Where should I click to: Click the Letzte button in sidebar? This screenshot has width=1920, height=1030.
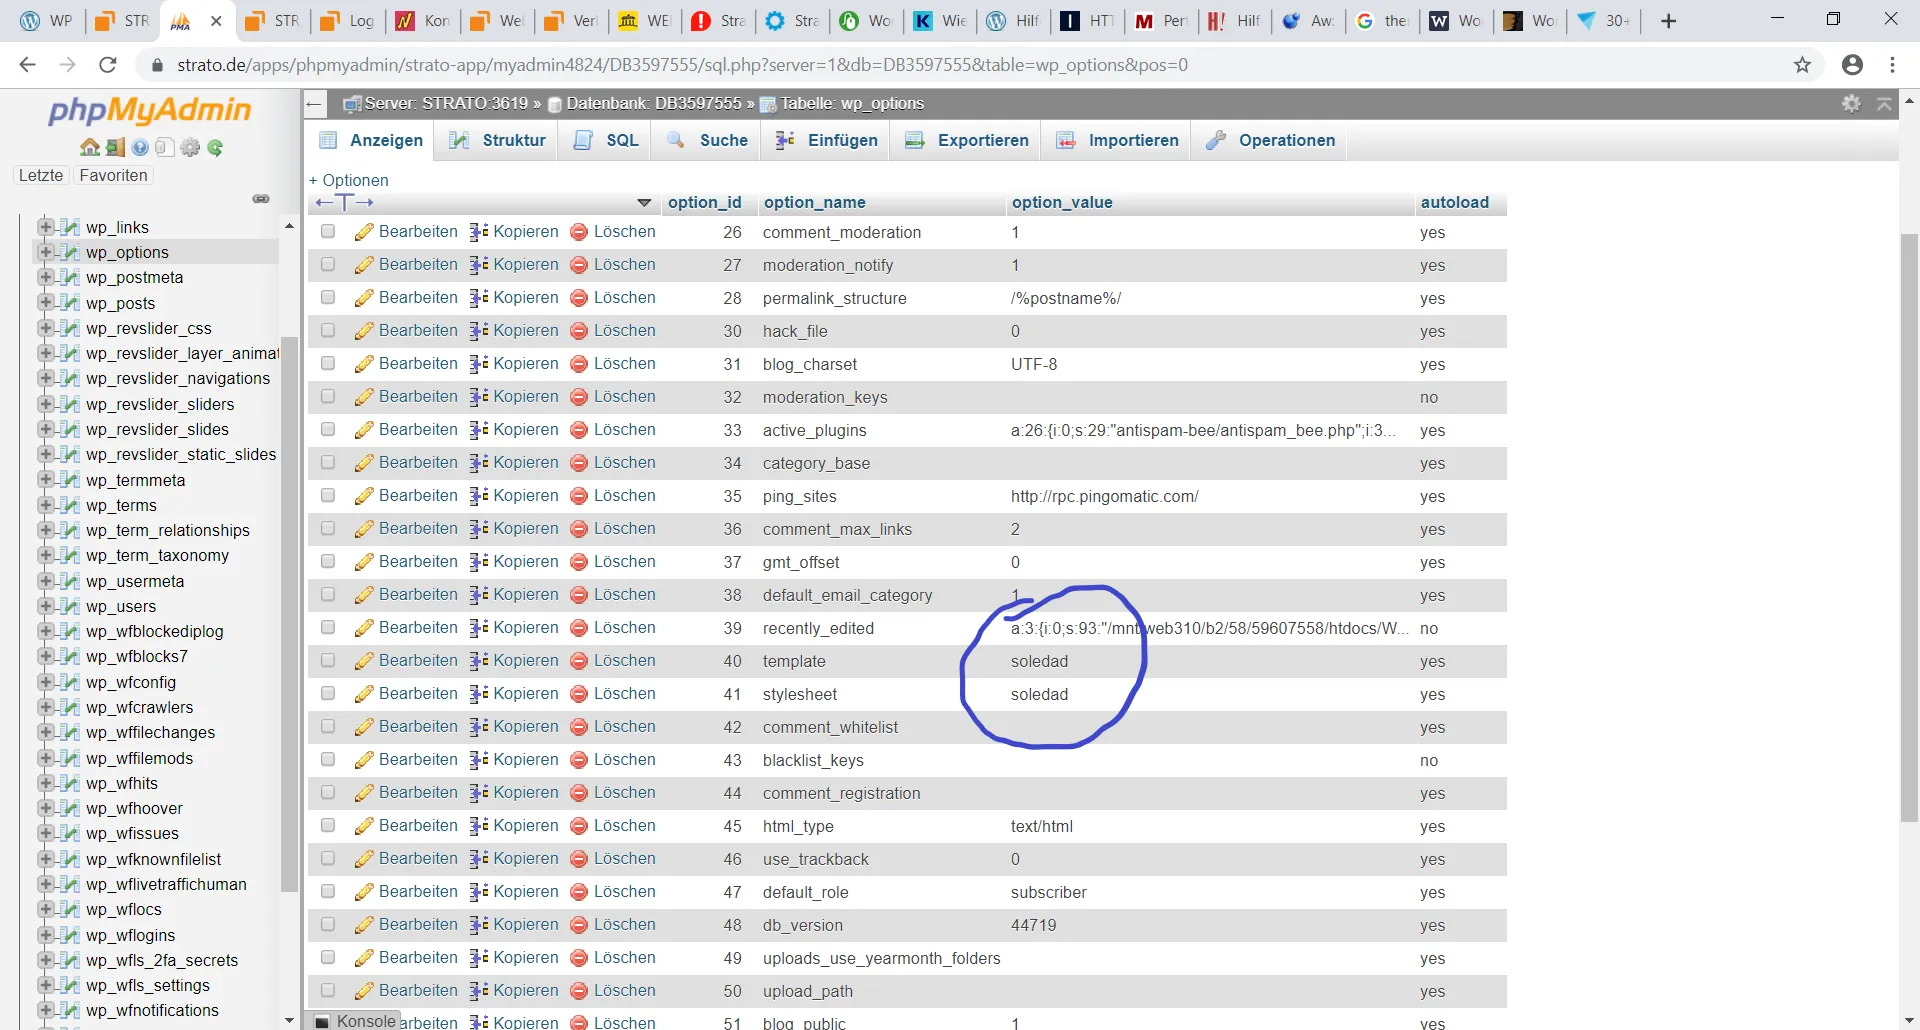coord(41,175)
